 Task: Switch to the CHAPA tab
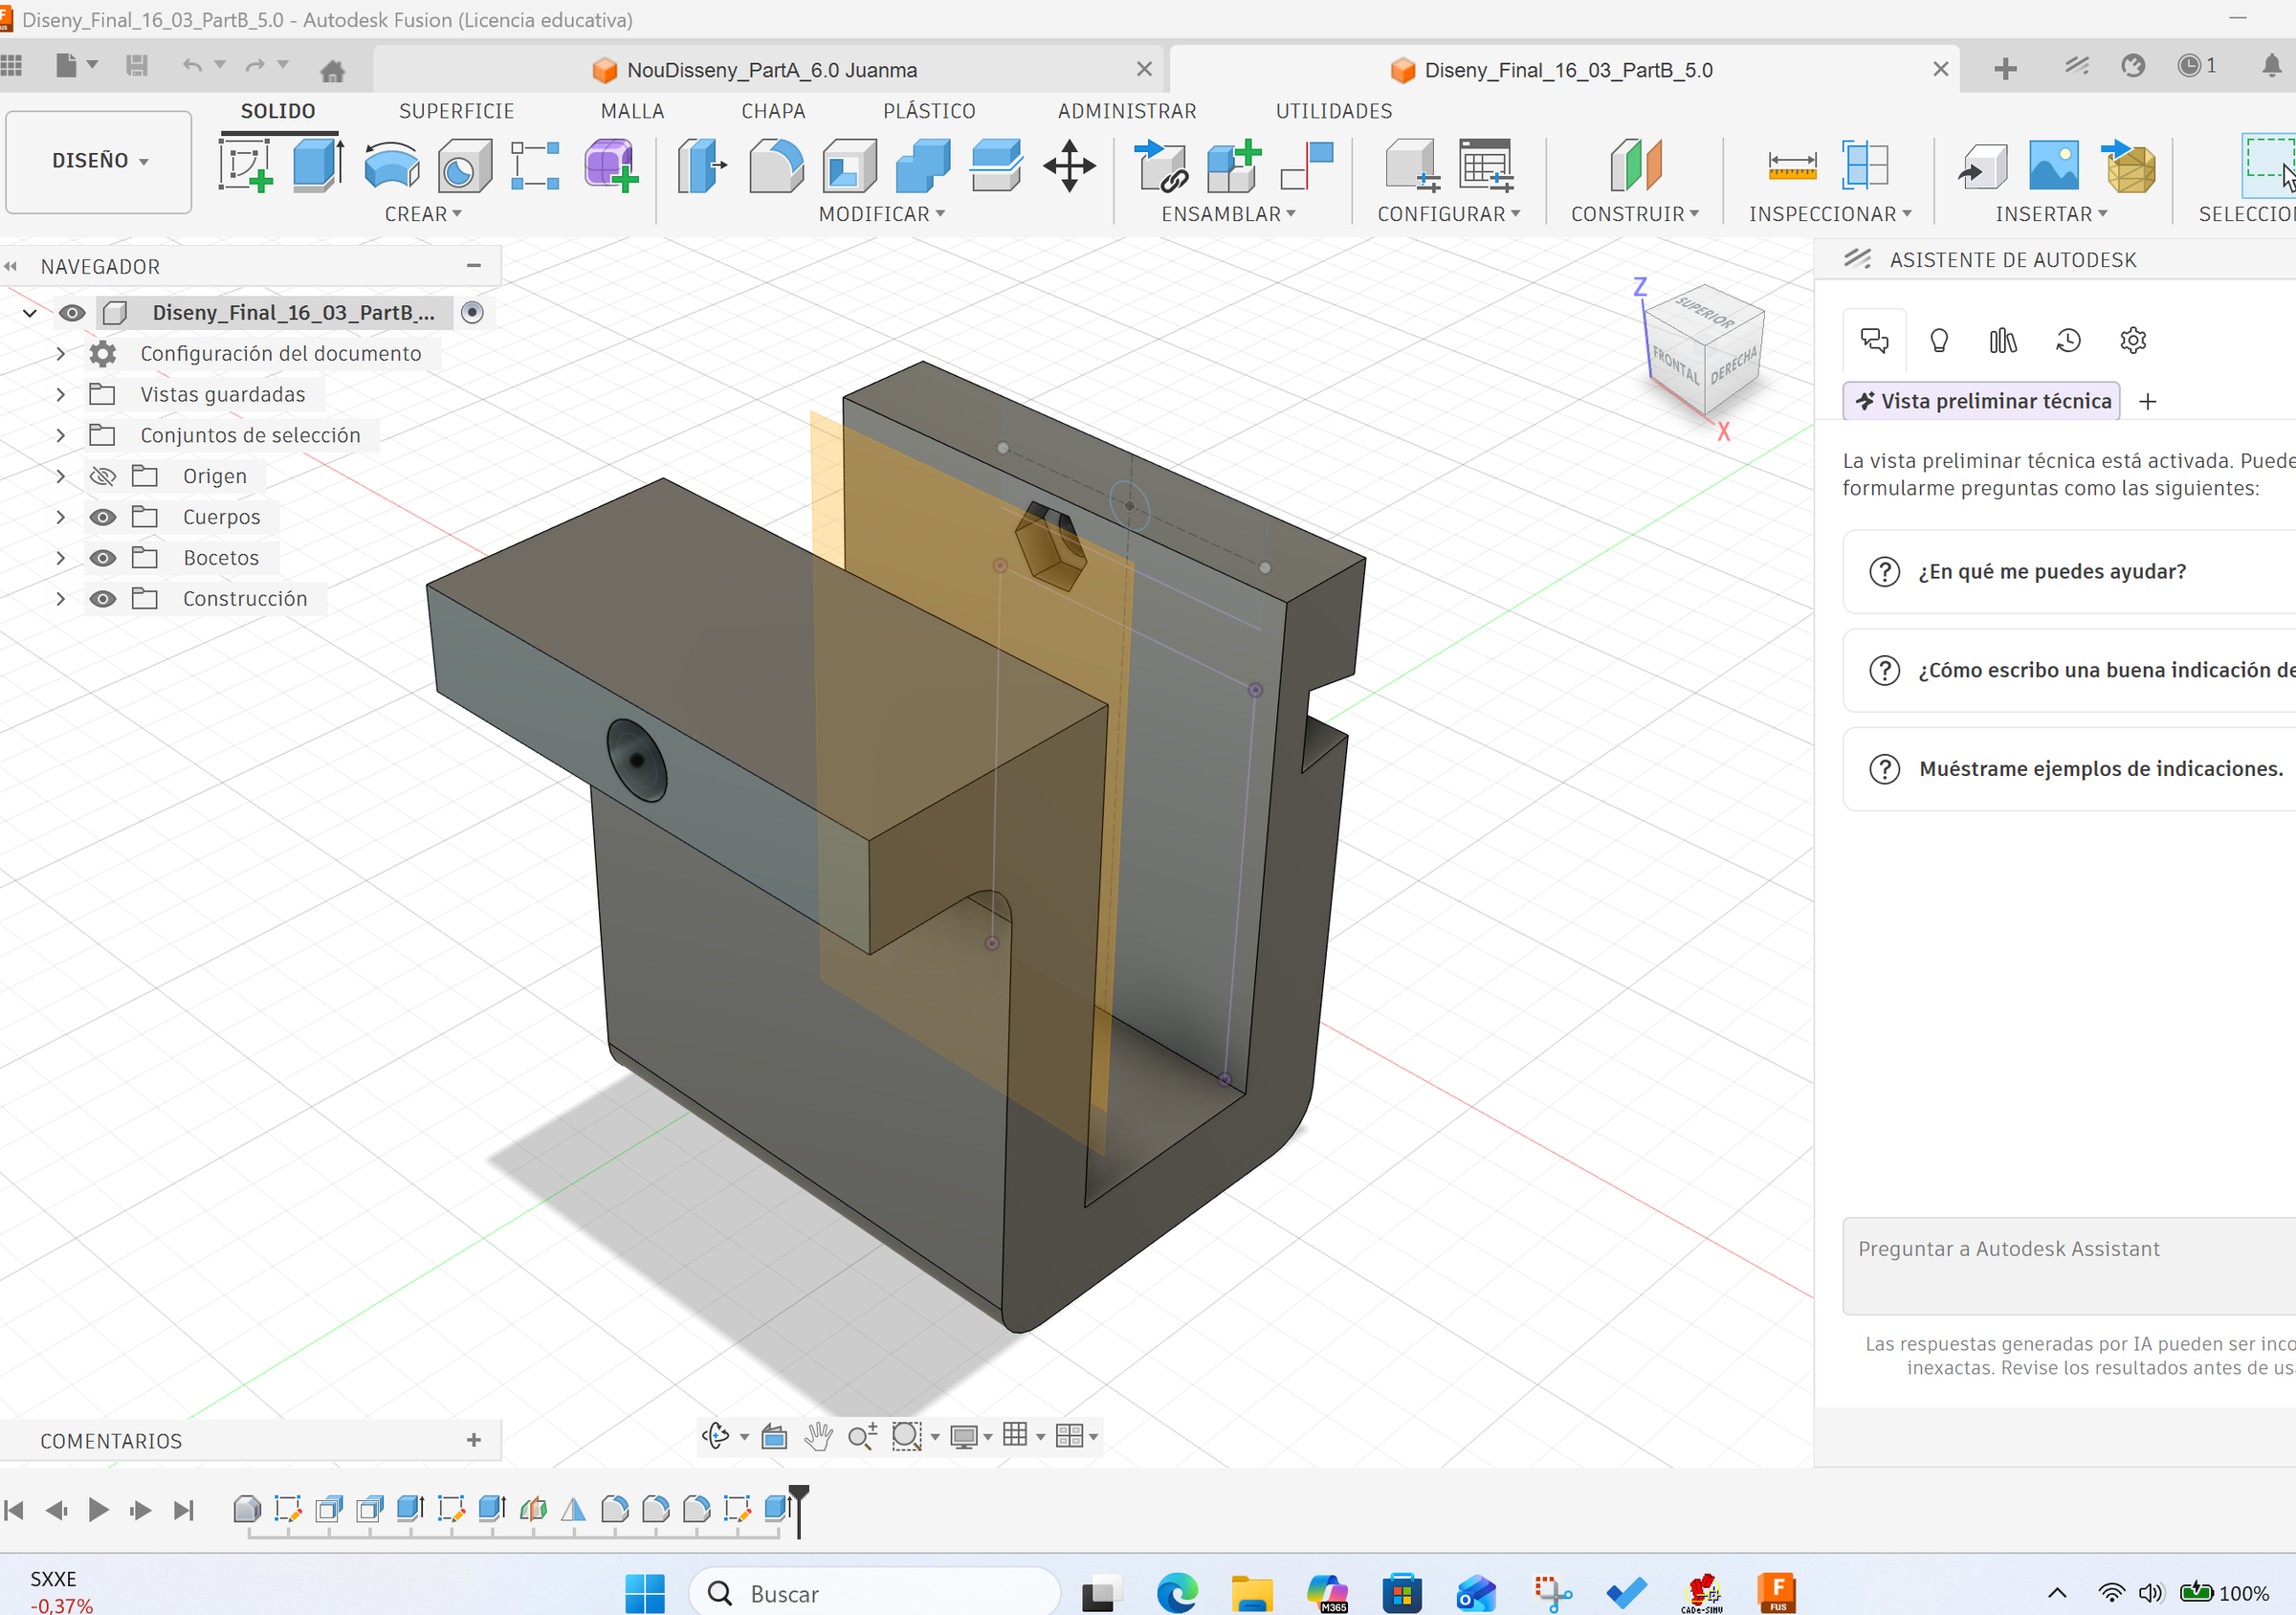(773, 111)
